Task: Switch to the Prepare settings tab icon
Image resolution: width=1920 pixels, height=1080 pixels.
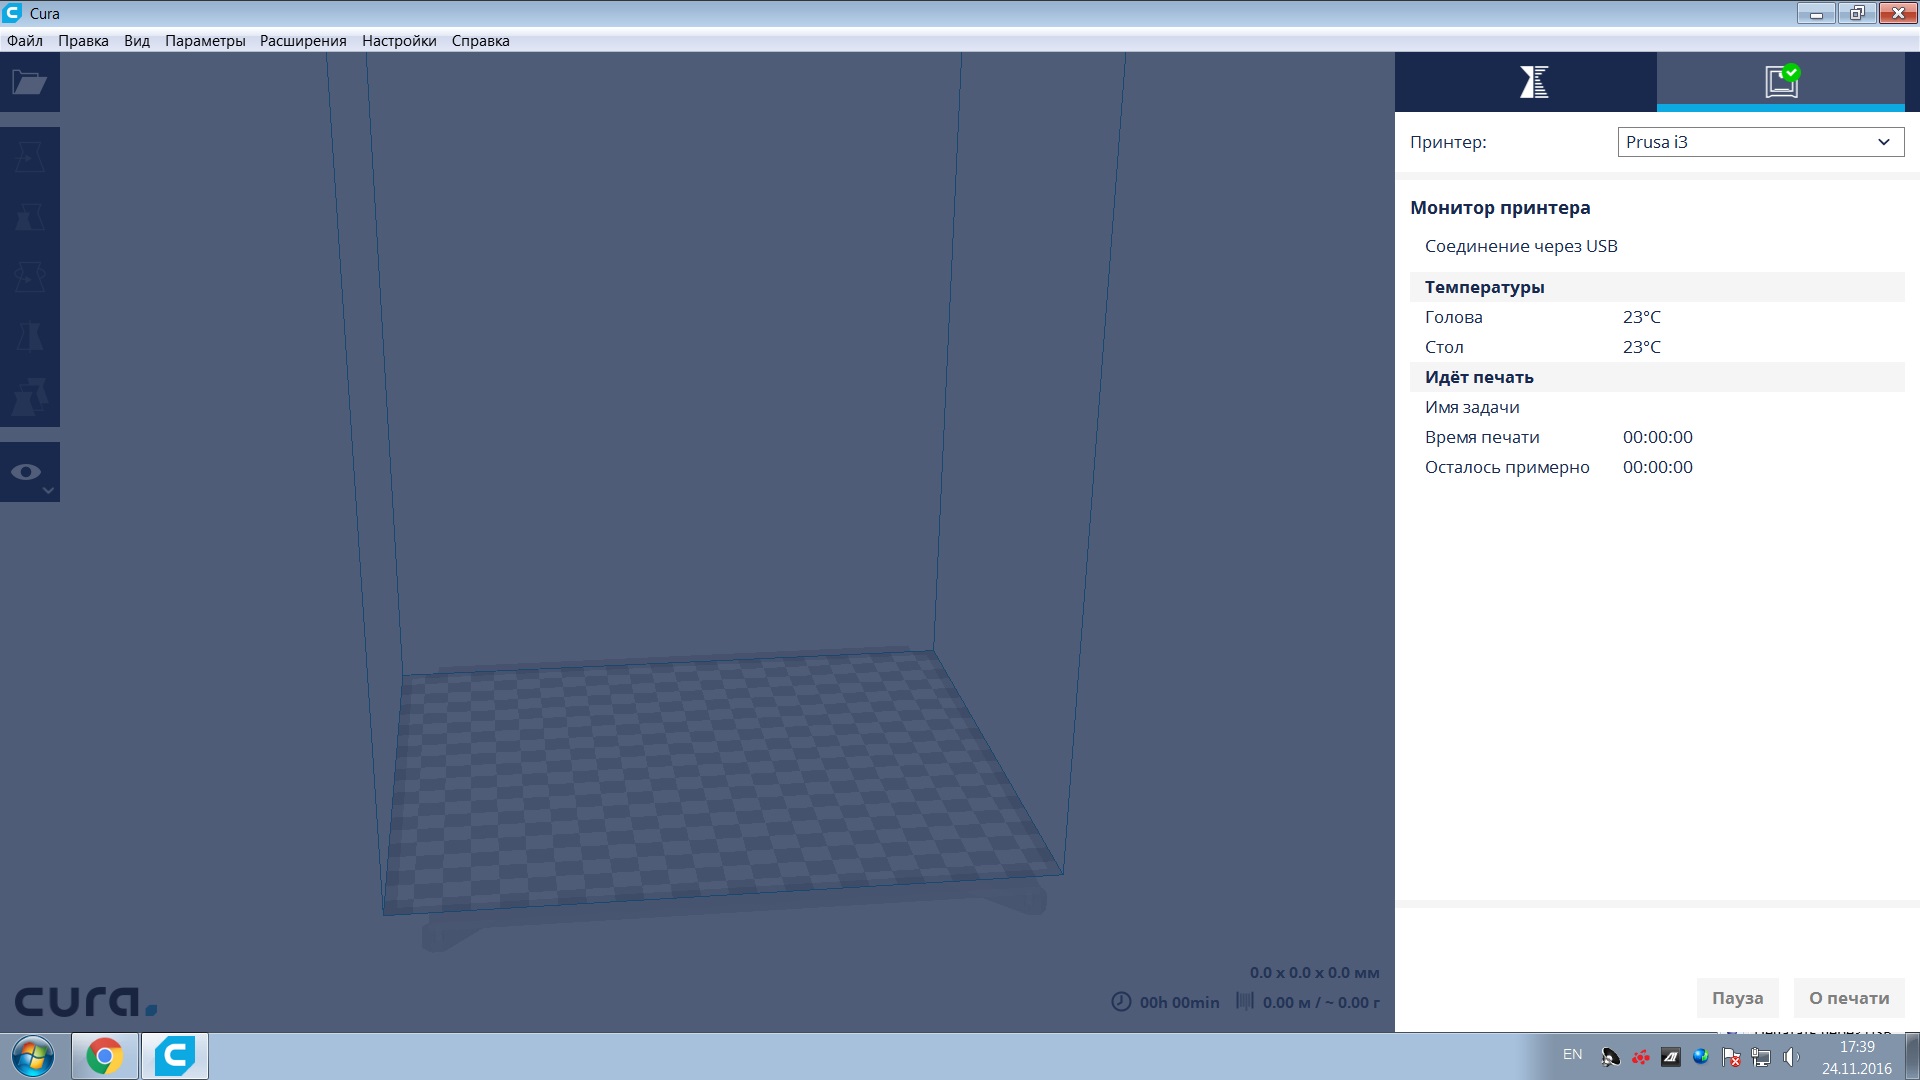Action: pos(1533,82)
